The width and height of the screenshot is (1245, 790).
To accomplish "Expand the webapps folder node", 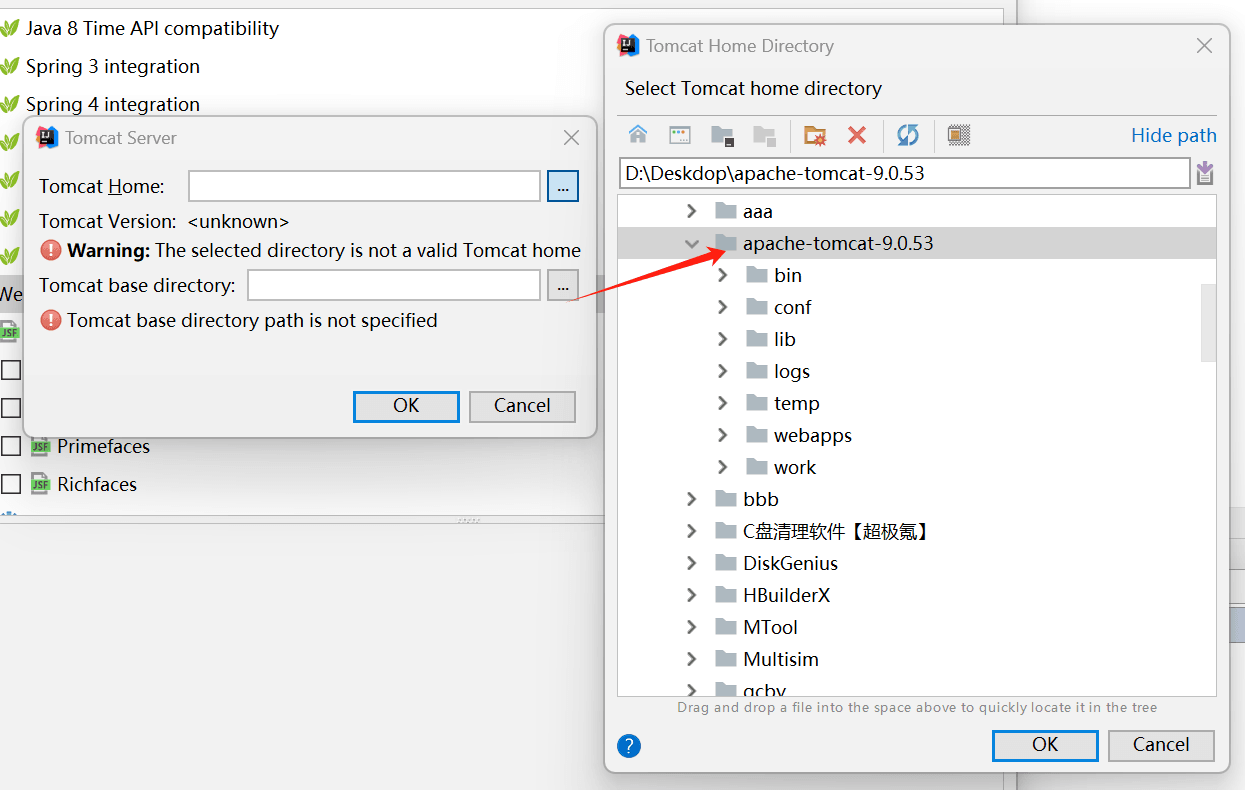I will 723,435.
